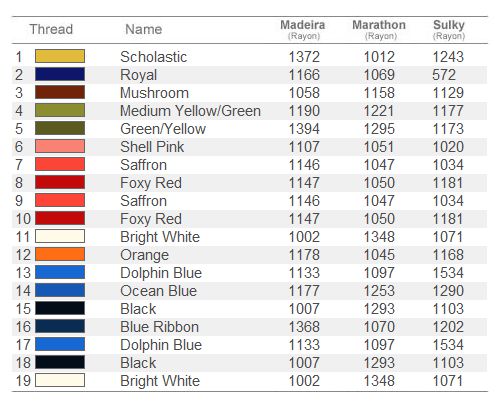Pick the Blue Ribbon dark swatch
The width and height of the screenshot is (500, 402).
point(60,326)
